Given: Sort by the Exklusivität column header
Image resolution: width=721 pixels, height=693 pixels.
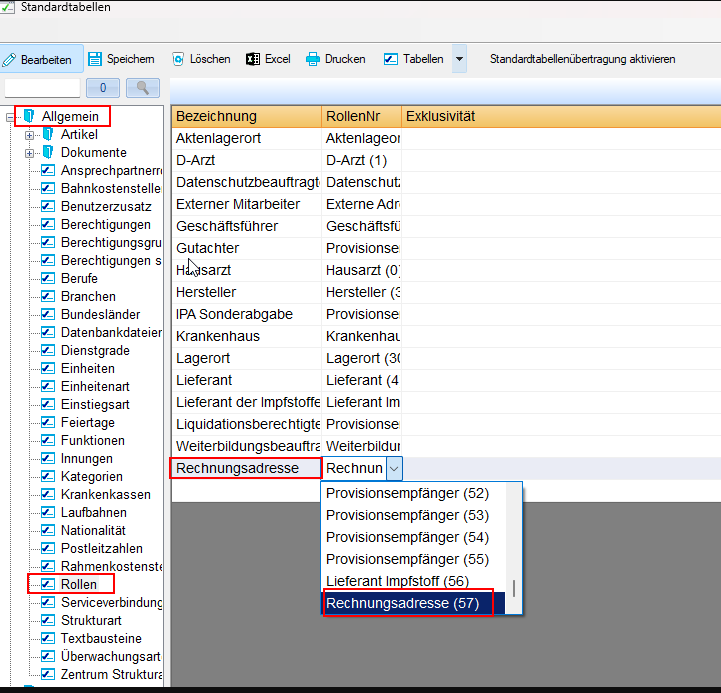Looking at the screenshot, I should (x=561, y=116).
